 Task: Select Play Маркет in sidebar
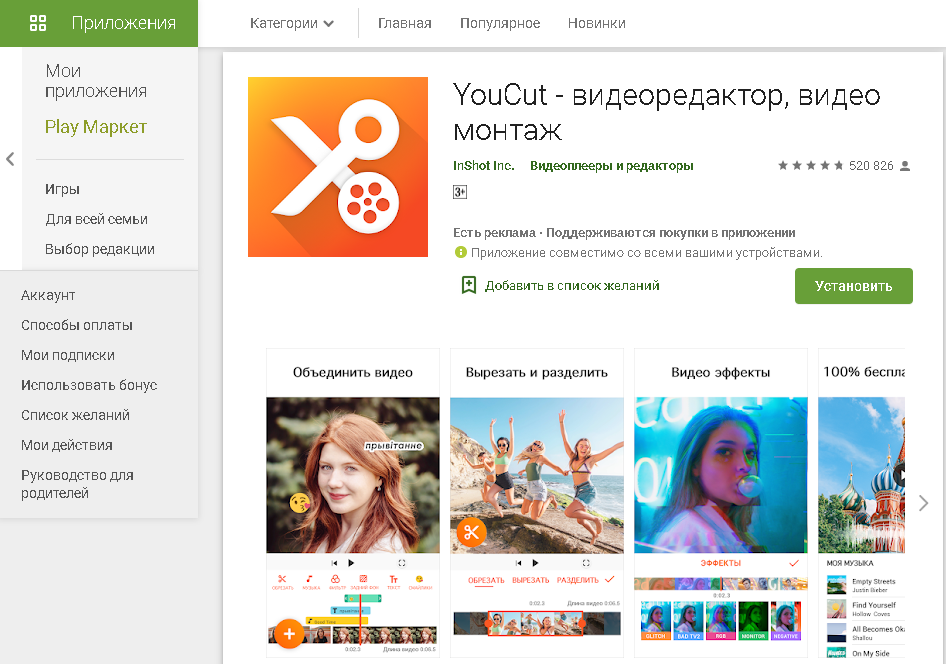[x=96, y=127]
